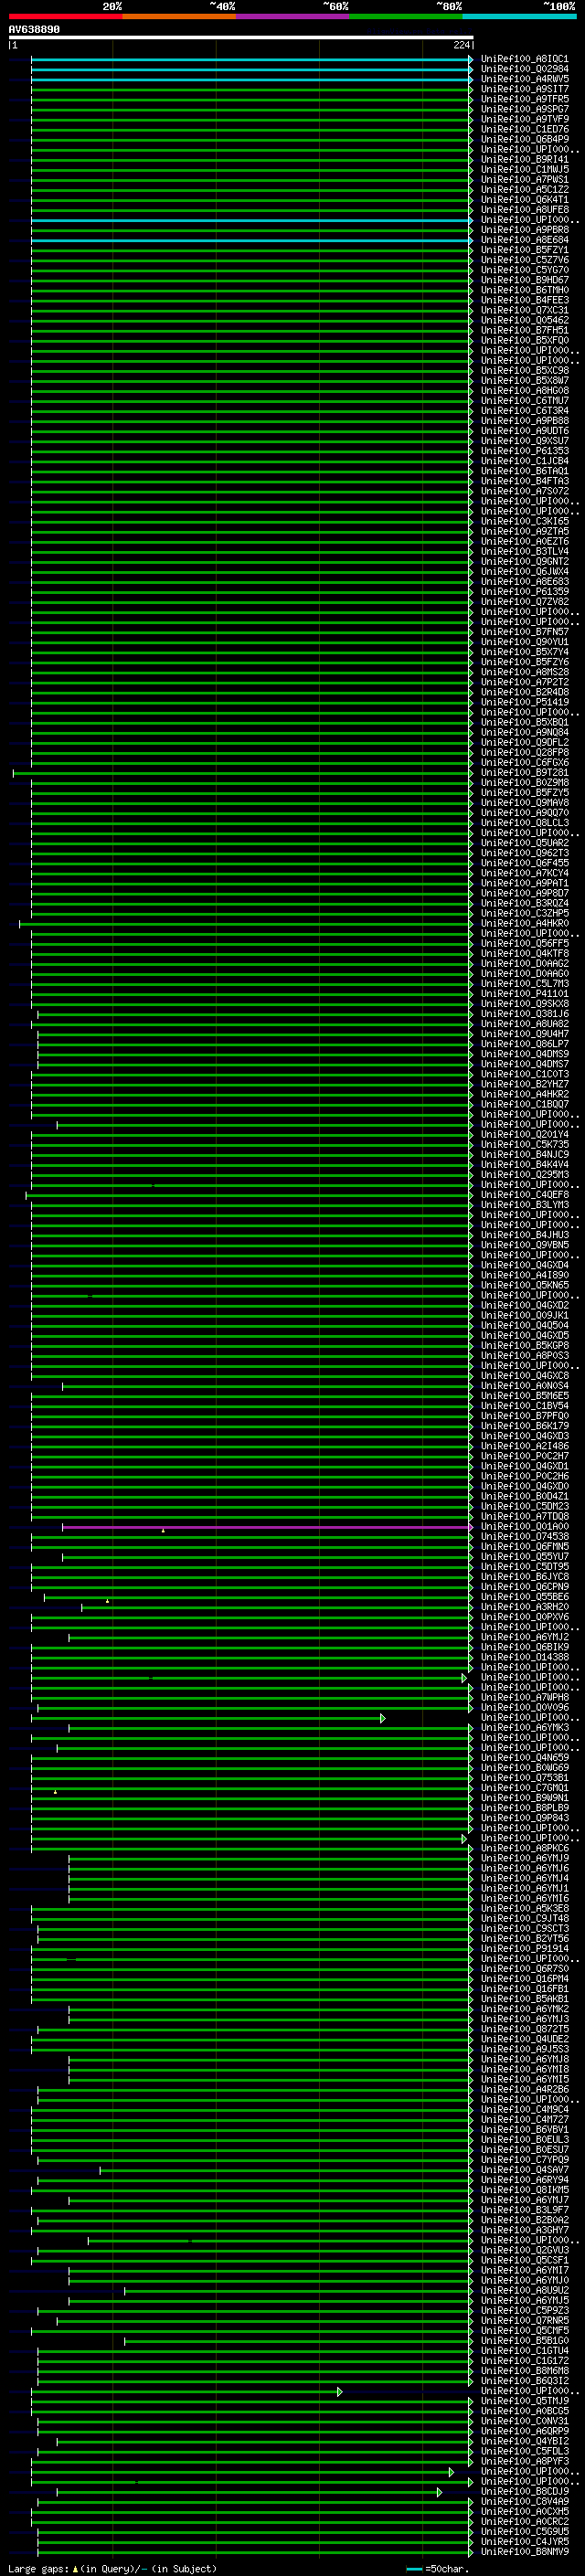585x2576 pixels.
Task: Choose subject UniRef100_C1MWJ5
Action: [x=524, y=169]
